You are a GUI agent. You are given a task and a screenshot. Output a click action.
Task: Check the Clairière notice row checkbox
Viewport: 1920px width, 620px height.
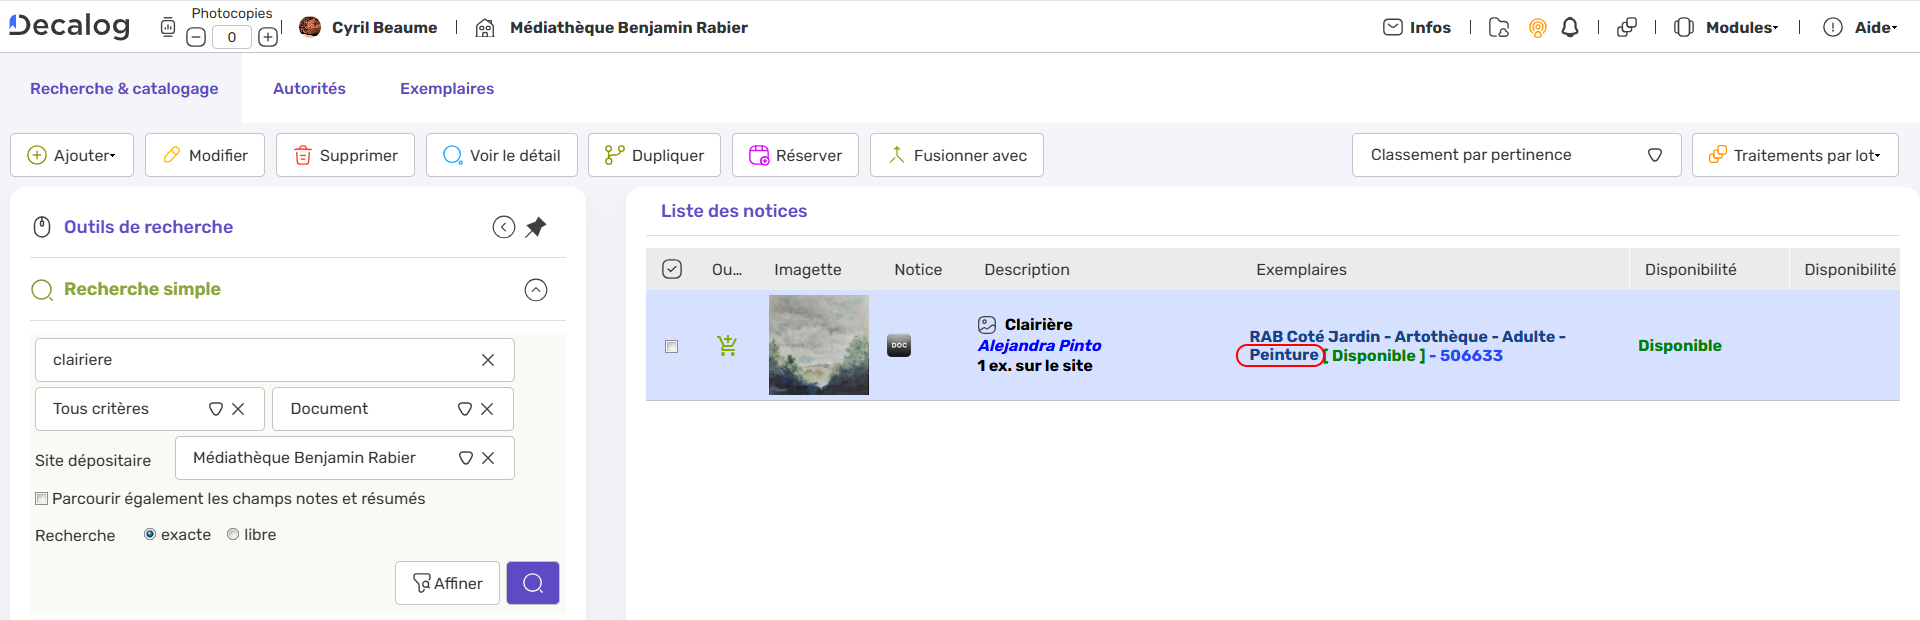click(672, 346)
